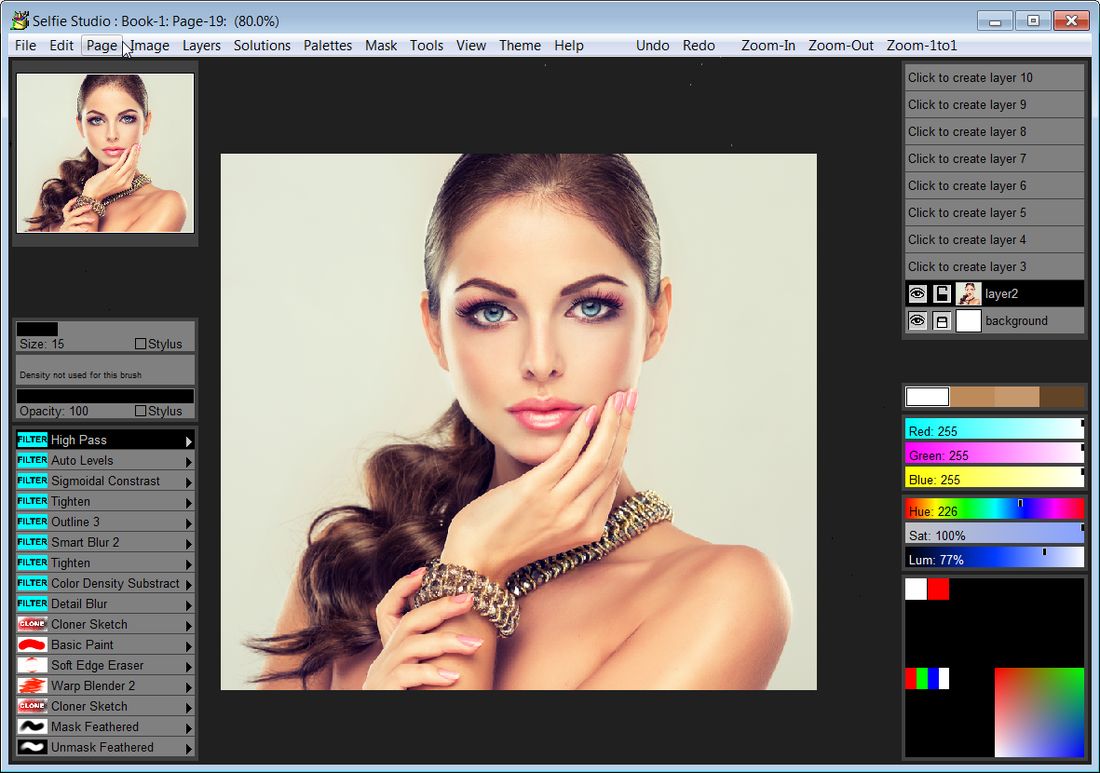Select the Unmask Feathered brush icon

coord(32,747)
